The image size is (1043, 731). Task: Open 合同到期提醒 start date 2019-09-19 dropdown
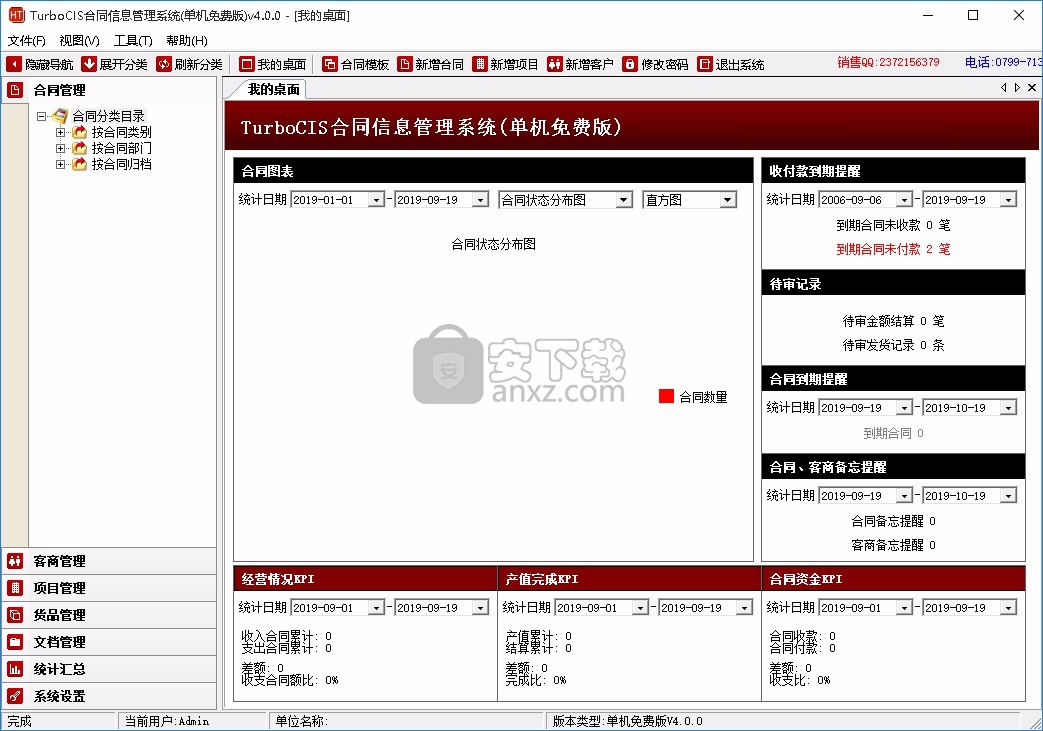[x=904, y=408]
